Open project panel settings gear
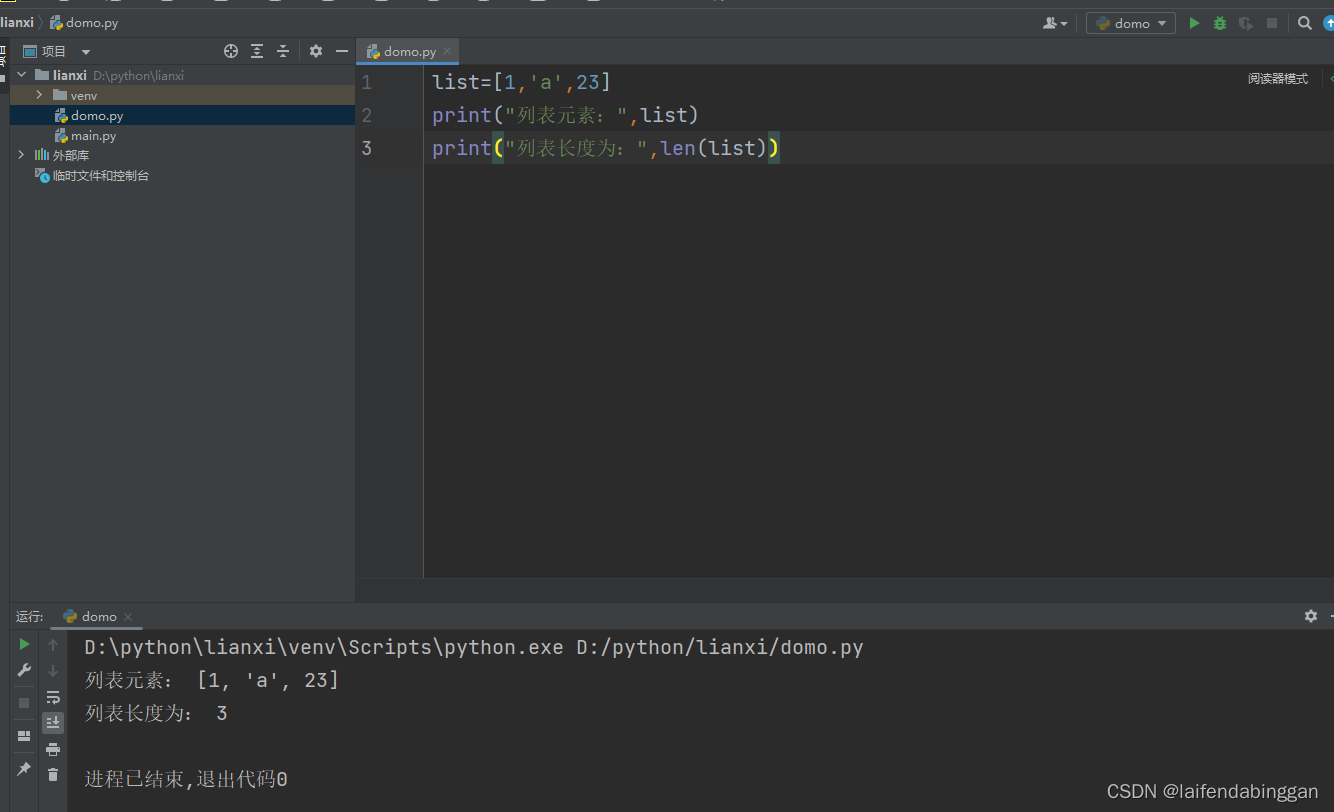 [316, 51]
